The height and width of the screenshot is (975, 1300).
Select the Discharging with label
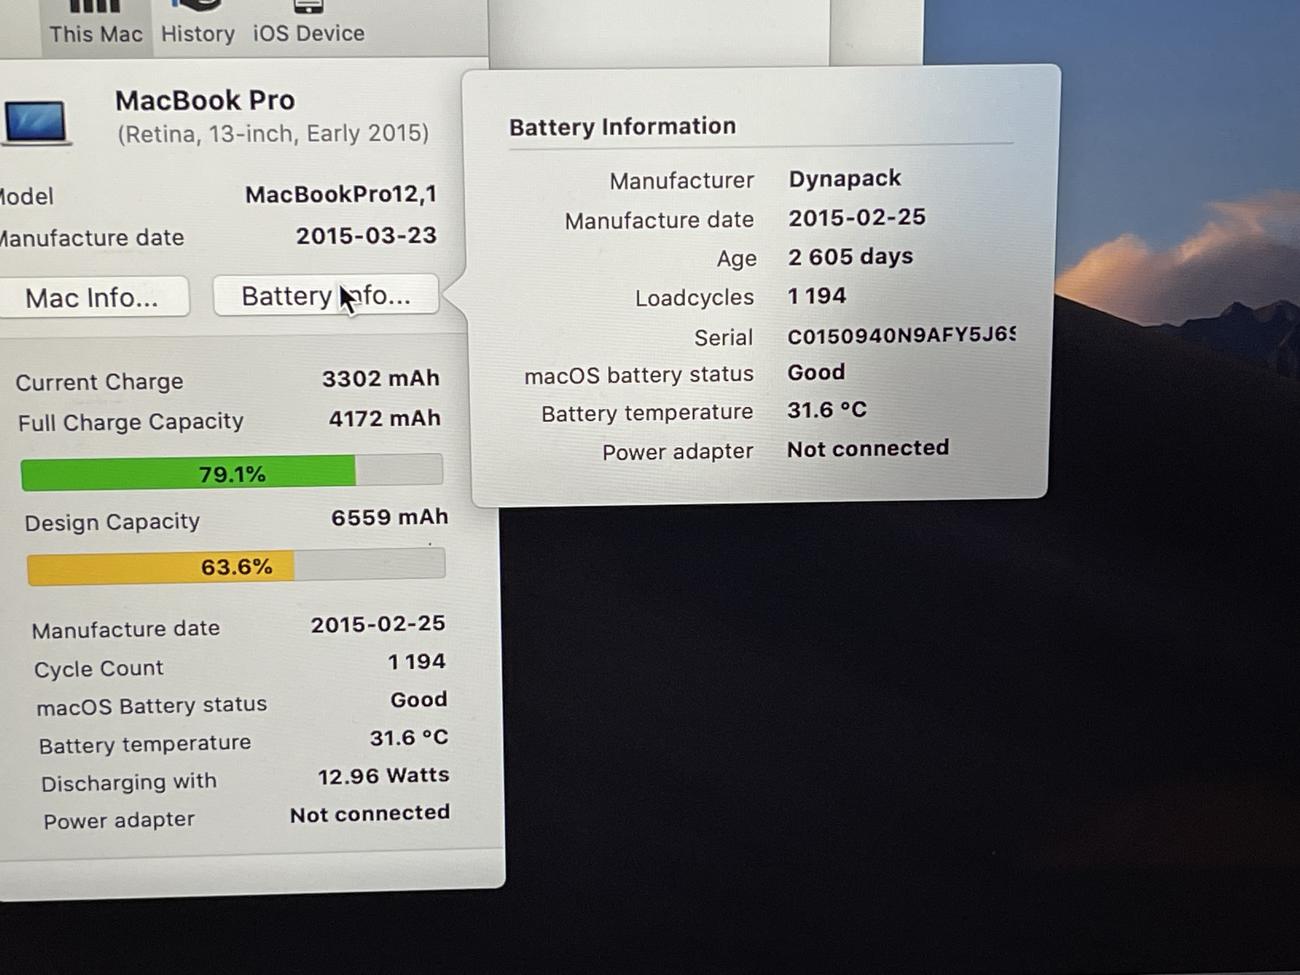tap(129, 782)
